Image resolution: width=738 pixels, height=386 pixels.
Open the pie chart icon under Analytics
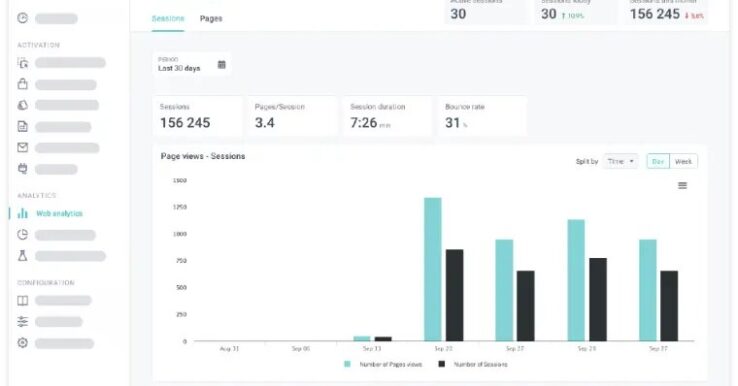point(23,234)
